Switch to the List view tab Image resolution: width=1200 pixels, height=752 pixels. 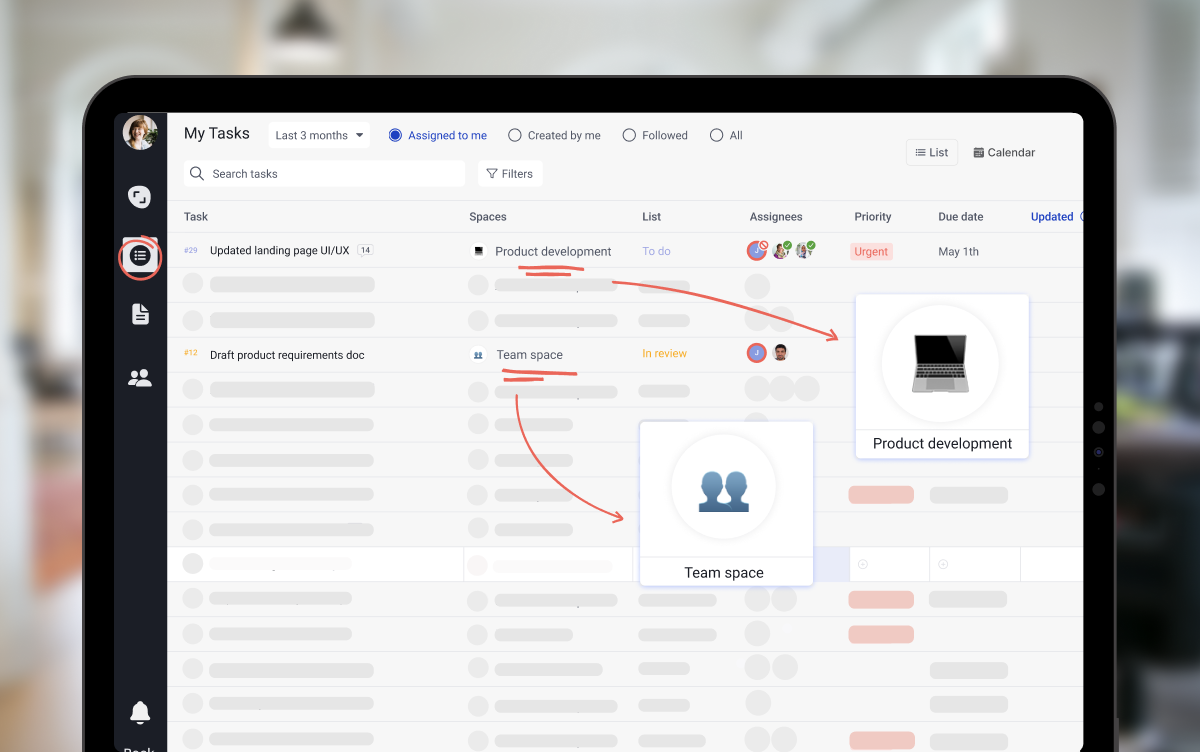click(931, 152)
